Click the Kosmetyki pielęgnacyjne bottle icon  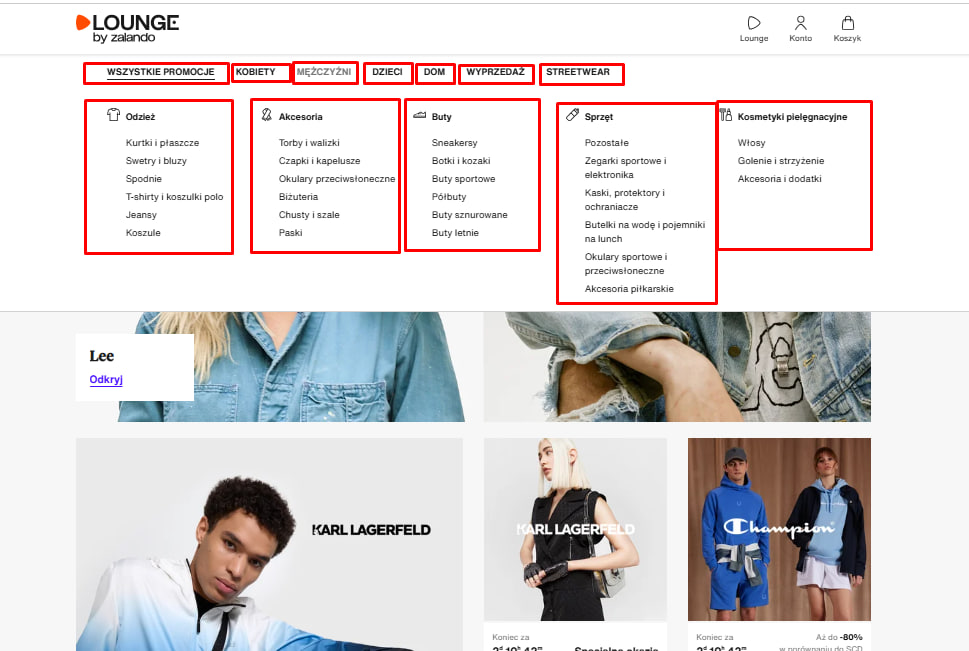point(726,114)
